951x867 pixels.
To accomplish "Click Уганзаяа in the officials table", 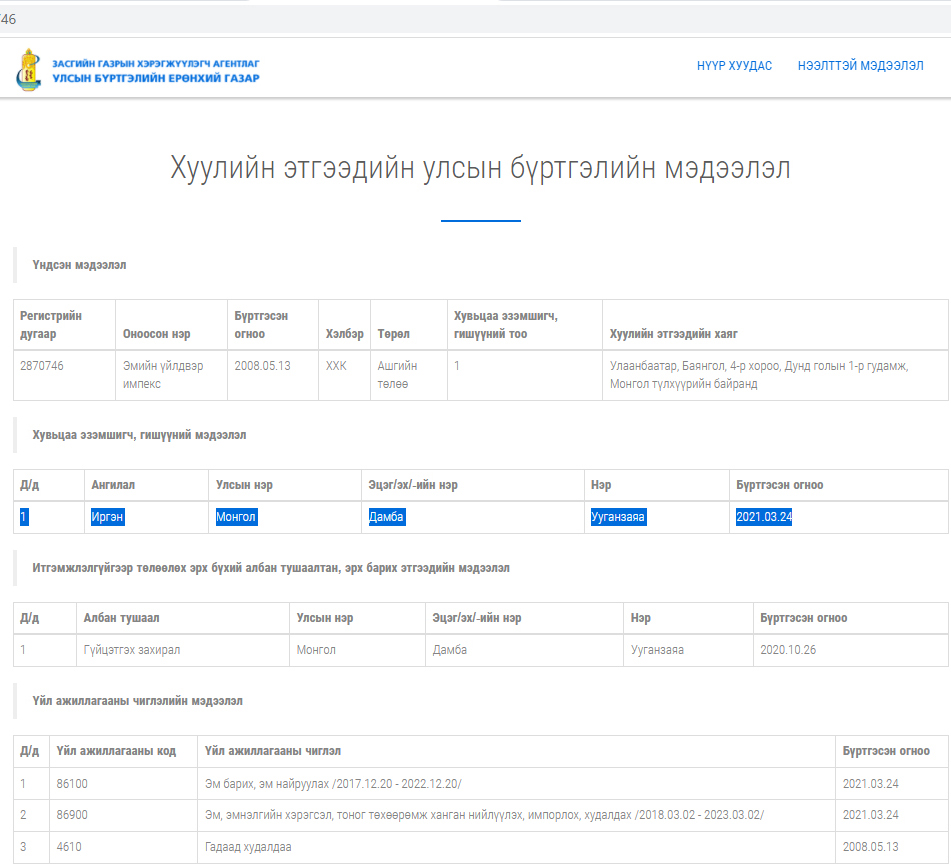I will click(657, 649).
